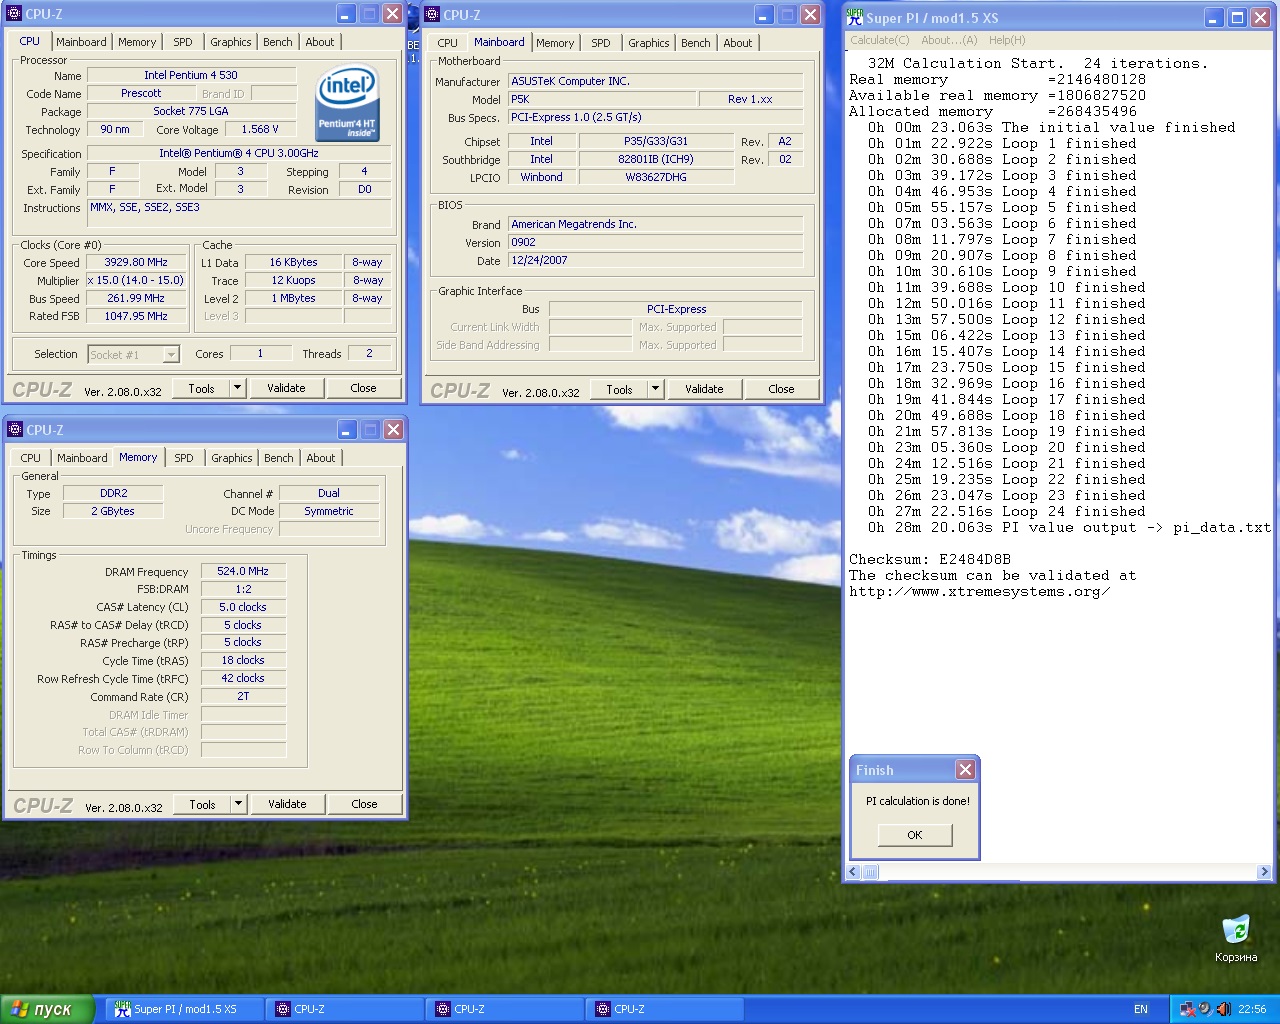Click Close button in the Timings window
Viewport: 1280px width, 1024px height.
[364, 804]
